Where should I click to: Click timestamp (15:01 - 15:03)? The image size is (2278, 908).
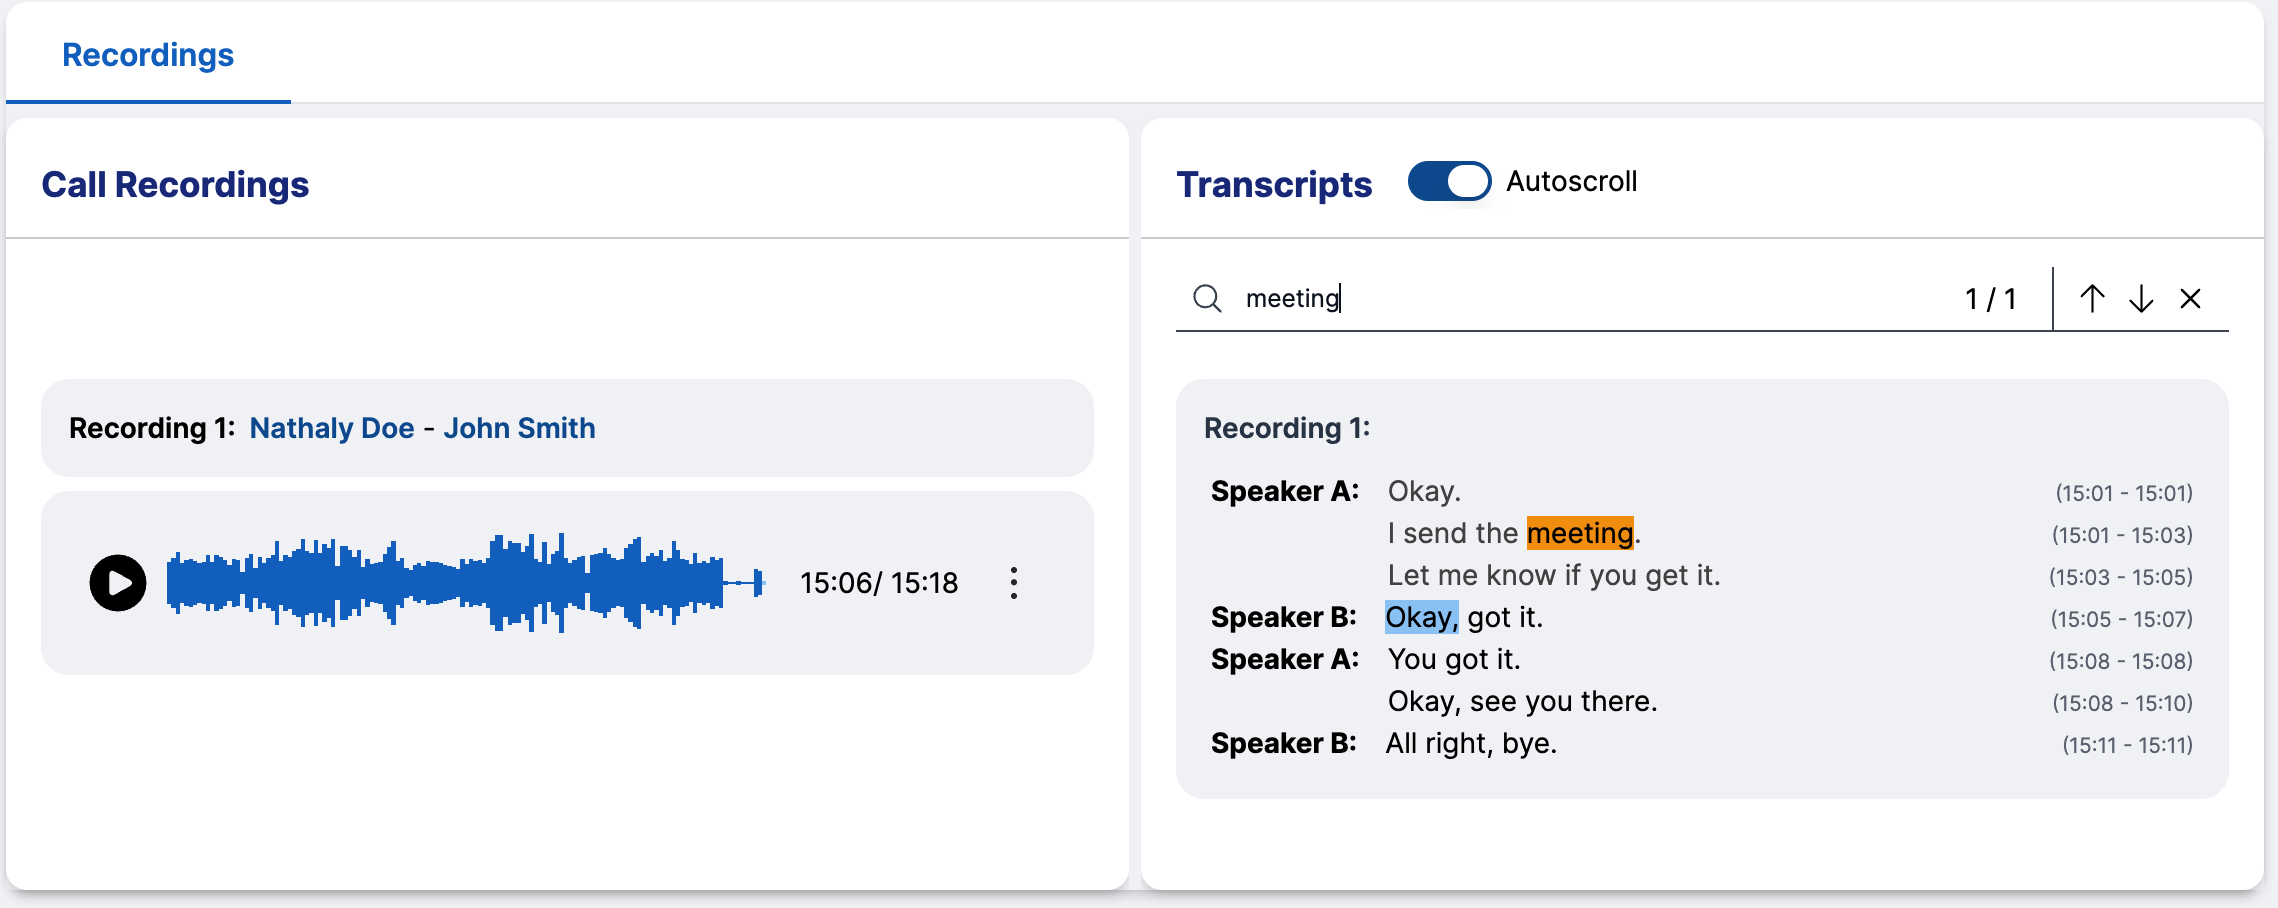2122,535
